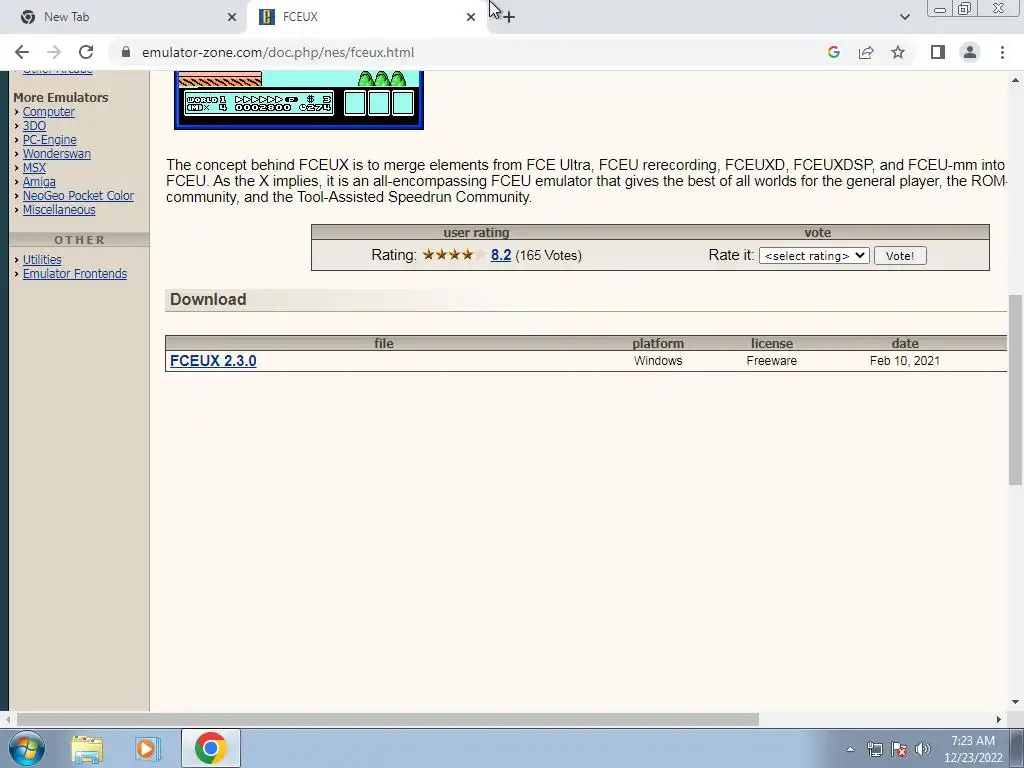Open Google icon in the address bar
The width and height of the screenshot is (1024, 768).
click(833, 52)
